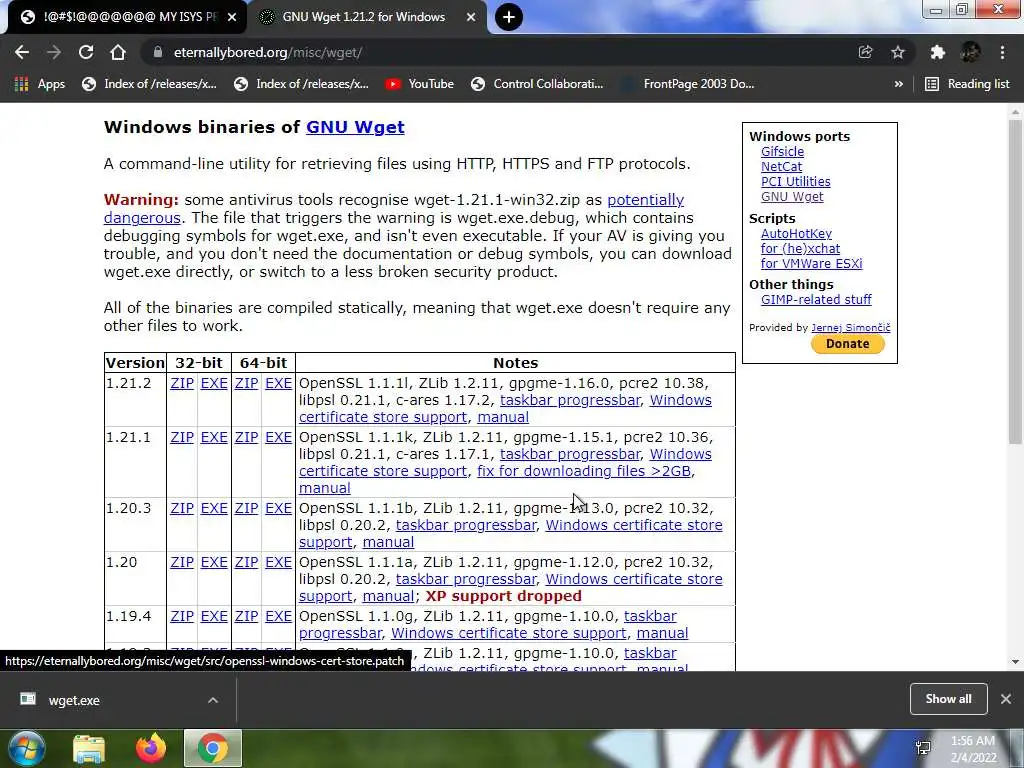Open the Extensions puzzle icon
The width and height of the screenshot is (1024, 768).
click(x=938, y=52)
